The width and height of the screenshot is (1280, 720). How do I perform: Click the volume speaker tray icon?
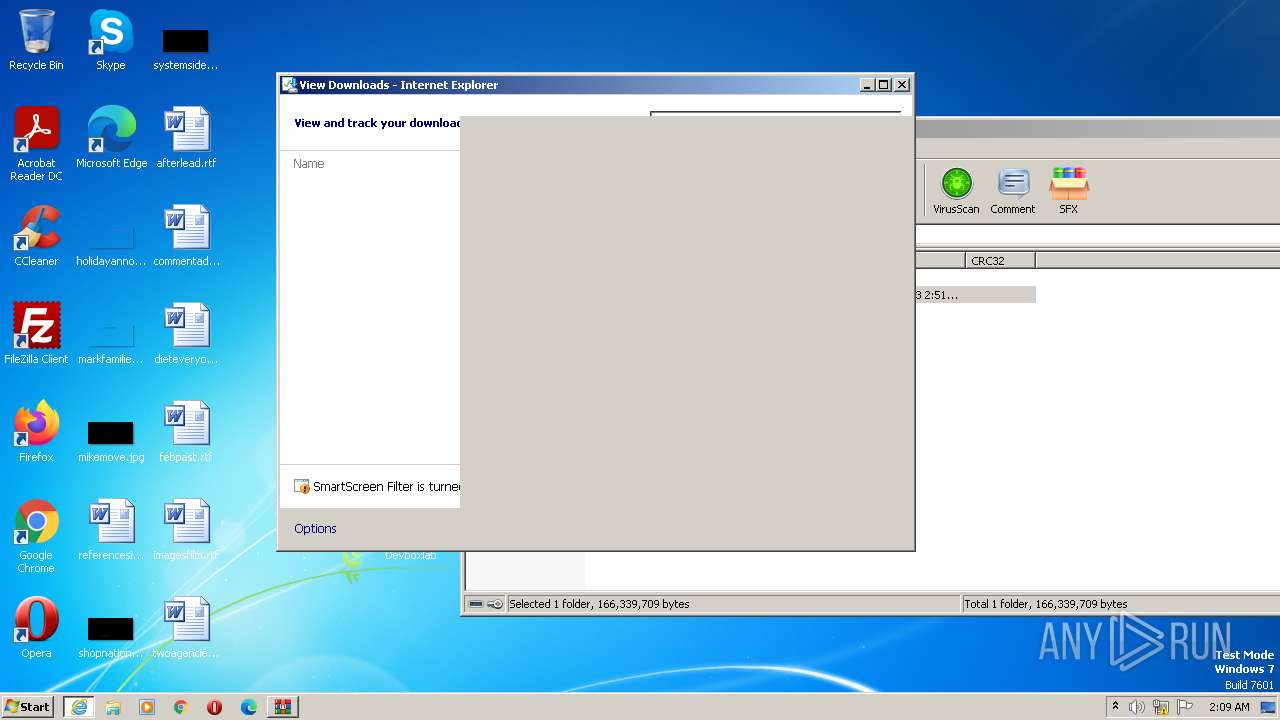pyautogui.click(x=1137, y=707)
